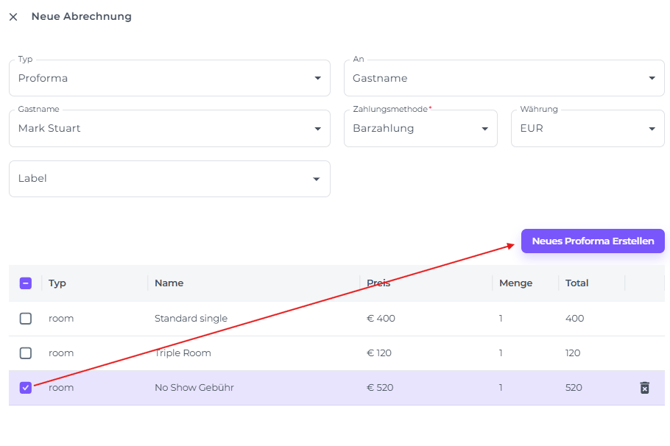Click the Name column header

[169, 283]
